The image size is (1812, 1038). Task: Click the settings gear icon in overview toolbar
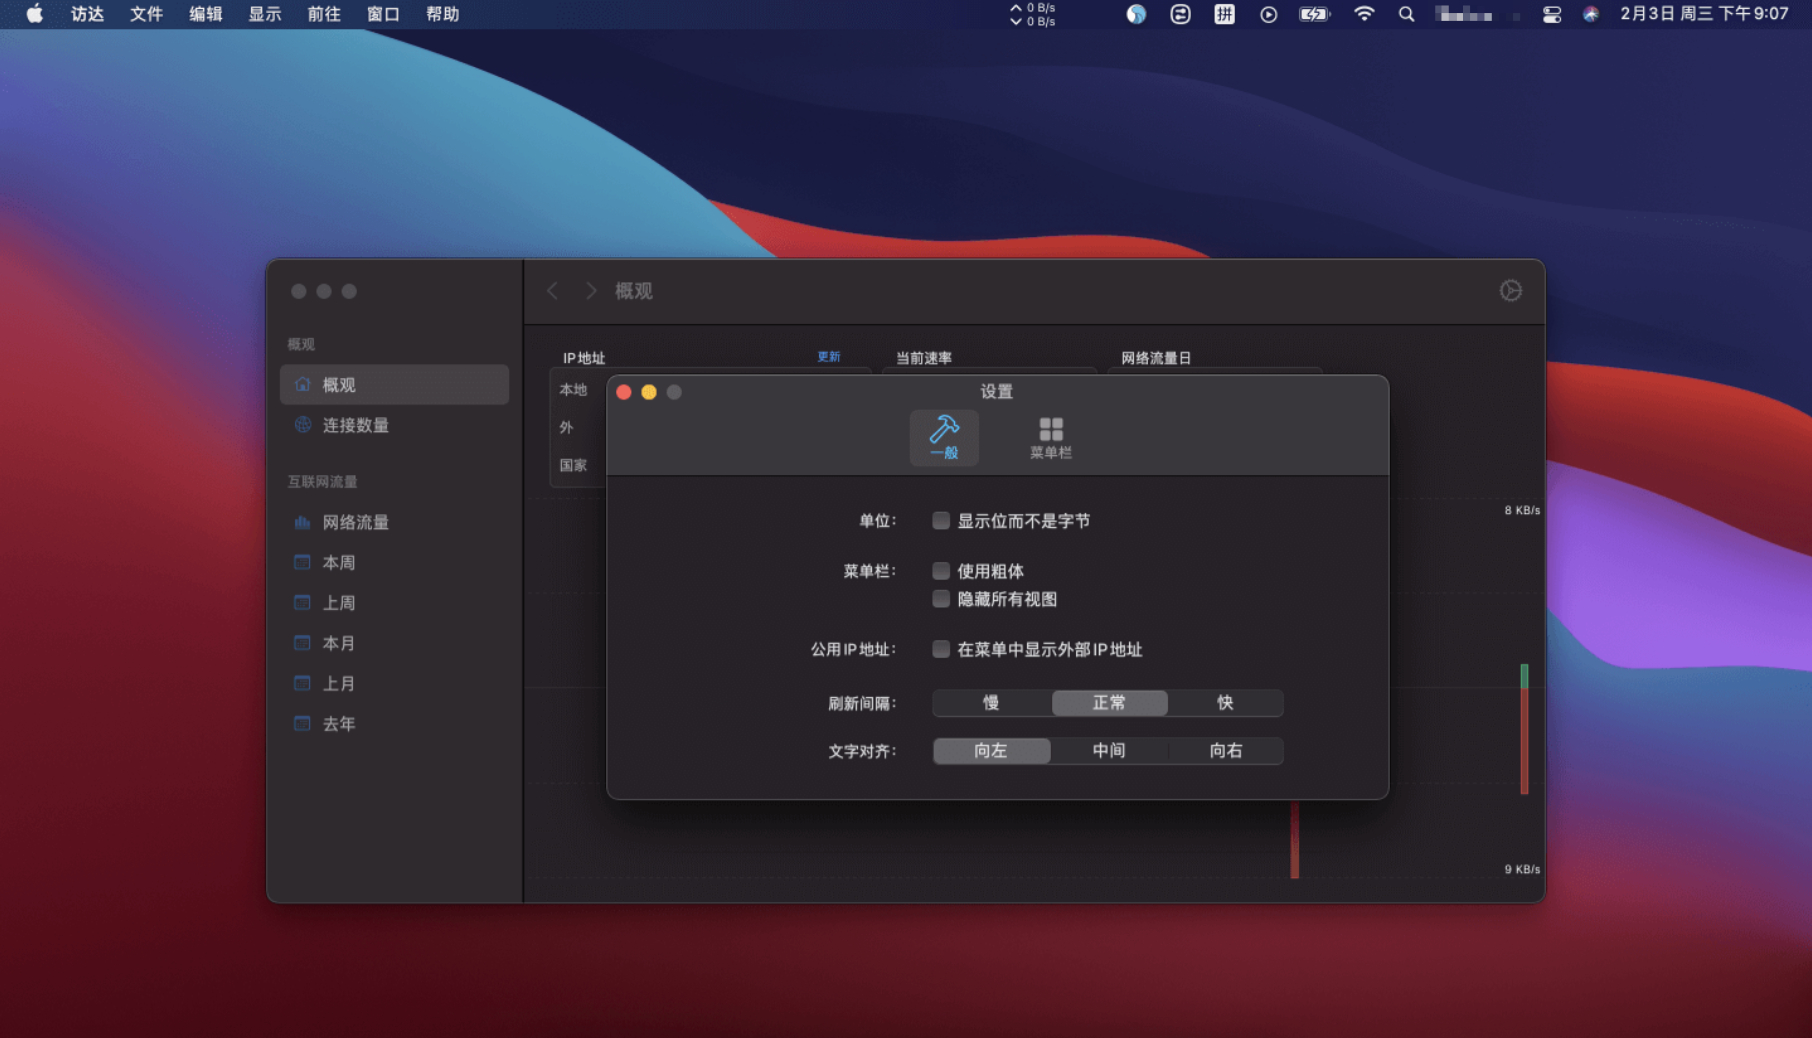click(1510, 291)
